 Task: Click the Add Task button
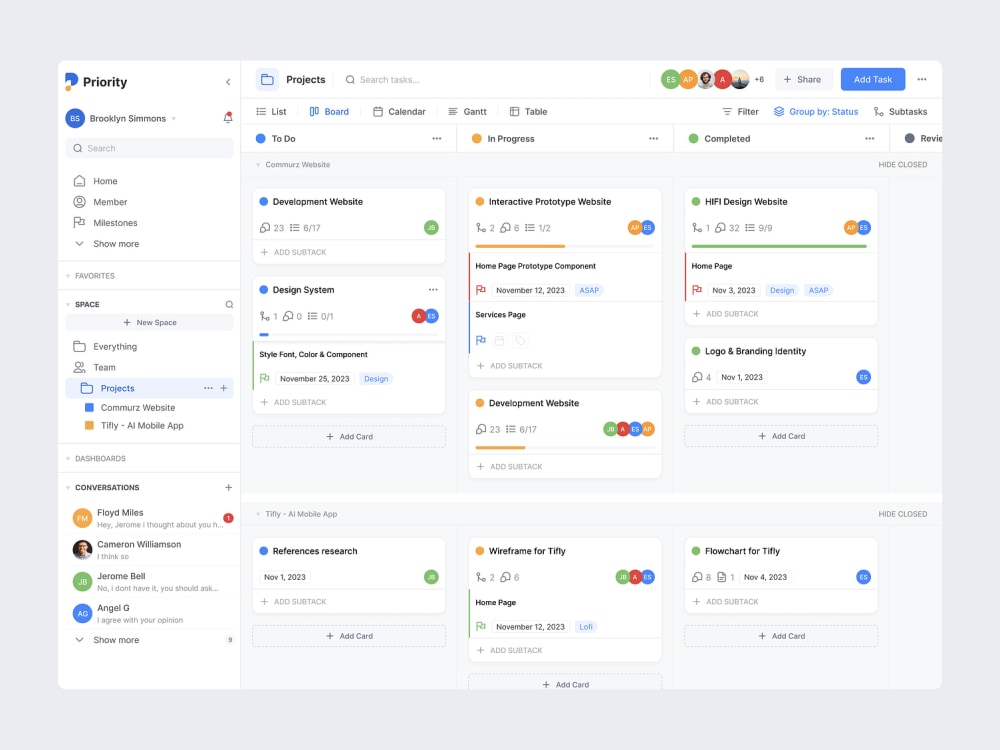pos(872,80)
